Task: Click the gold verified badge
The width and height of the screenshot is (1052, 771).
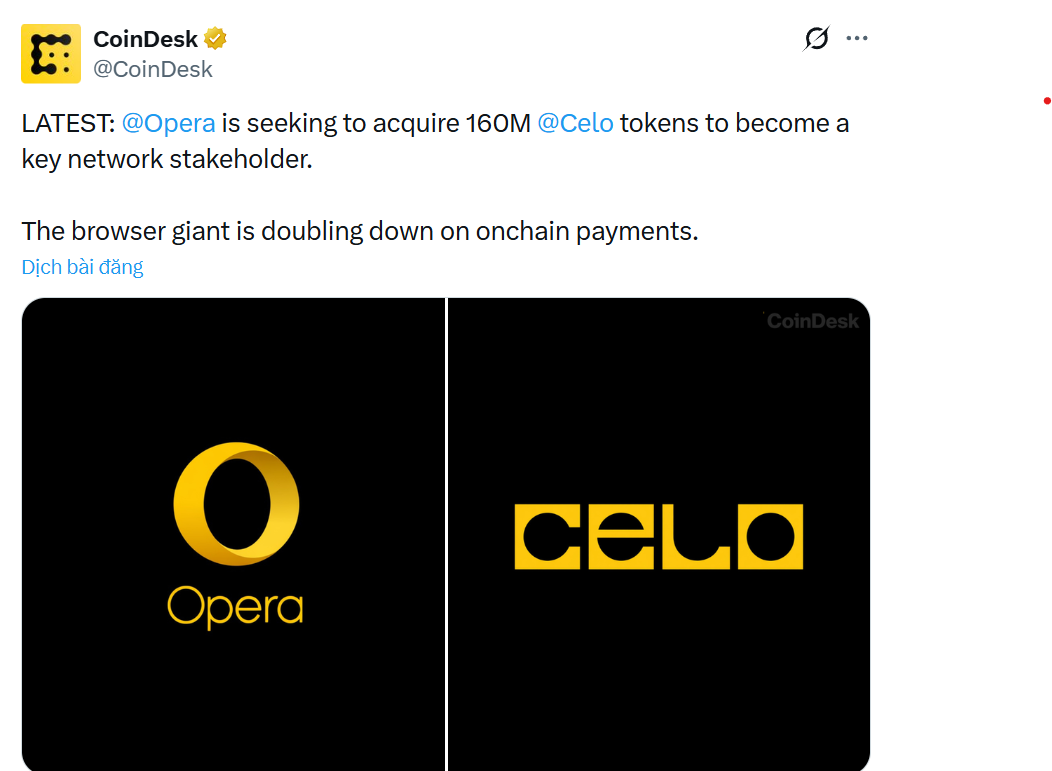Action: 215,39
